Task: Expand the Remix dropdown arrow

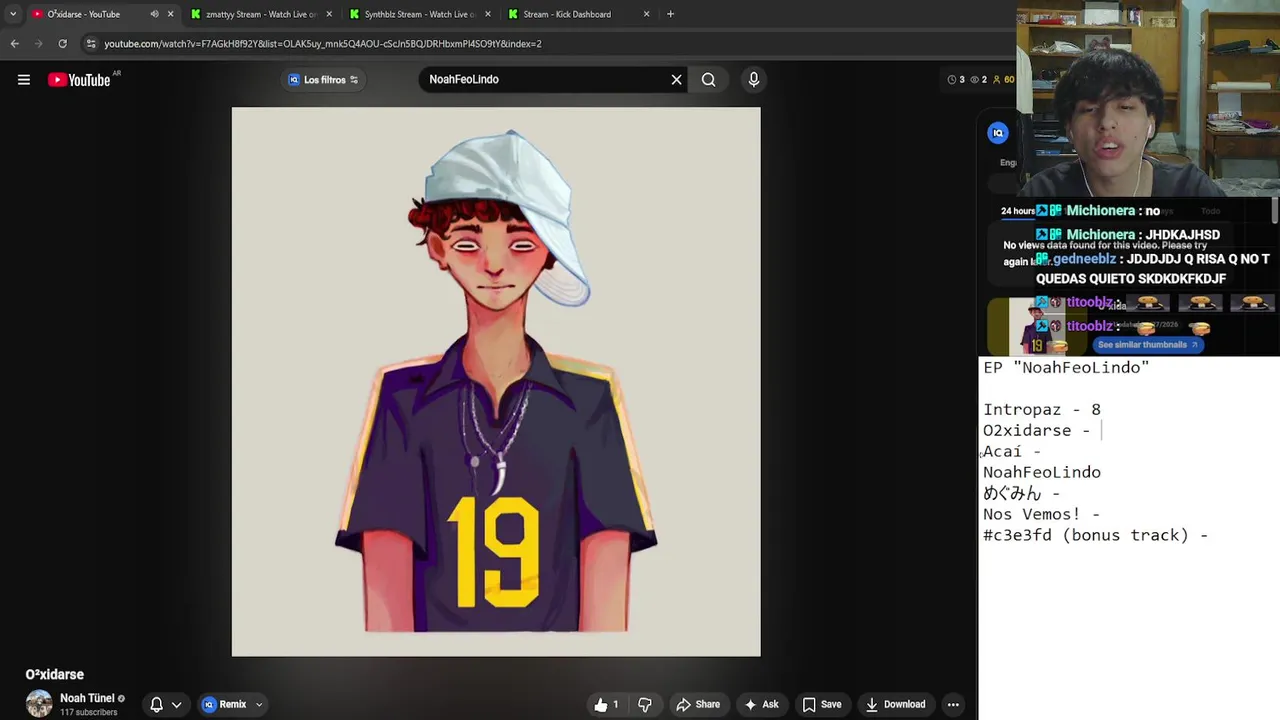Action: tap(259, 705)
